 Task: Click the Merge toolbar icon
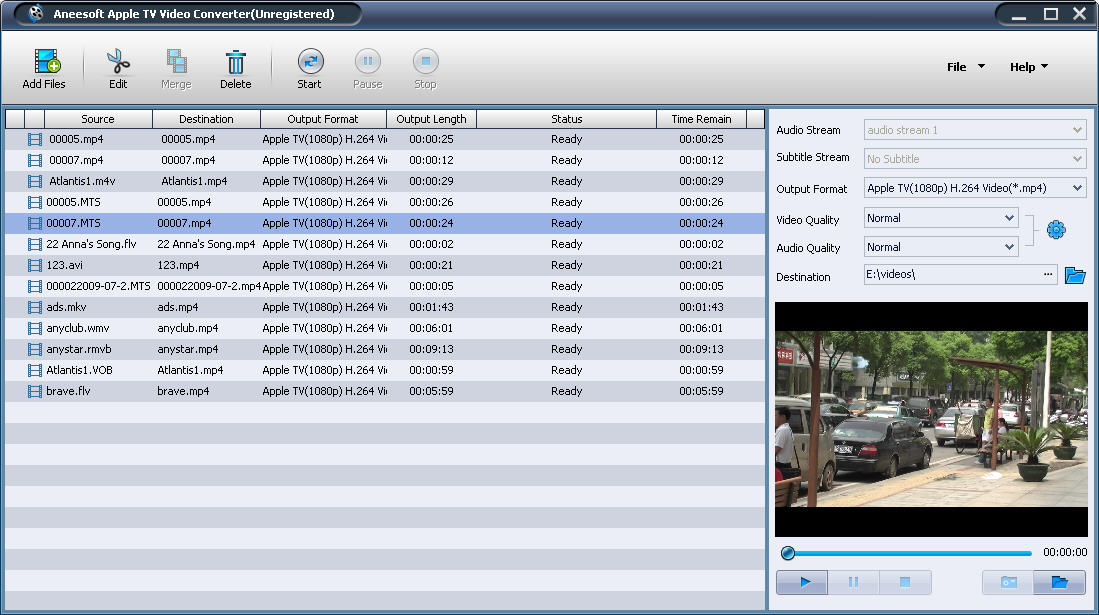[176, 62]
